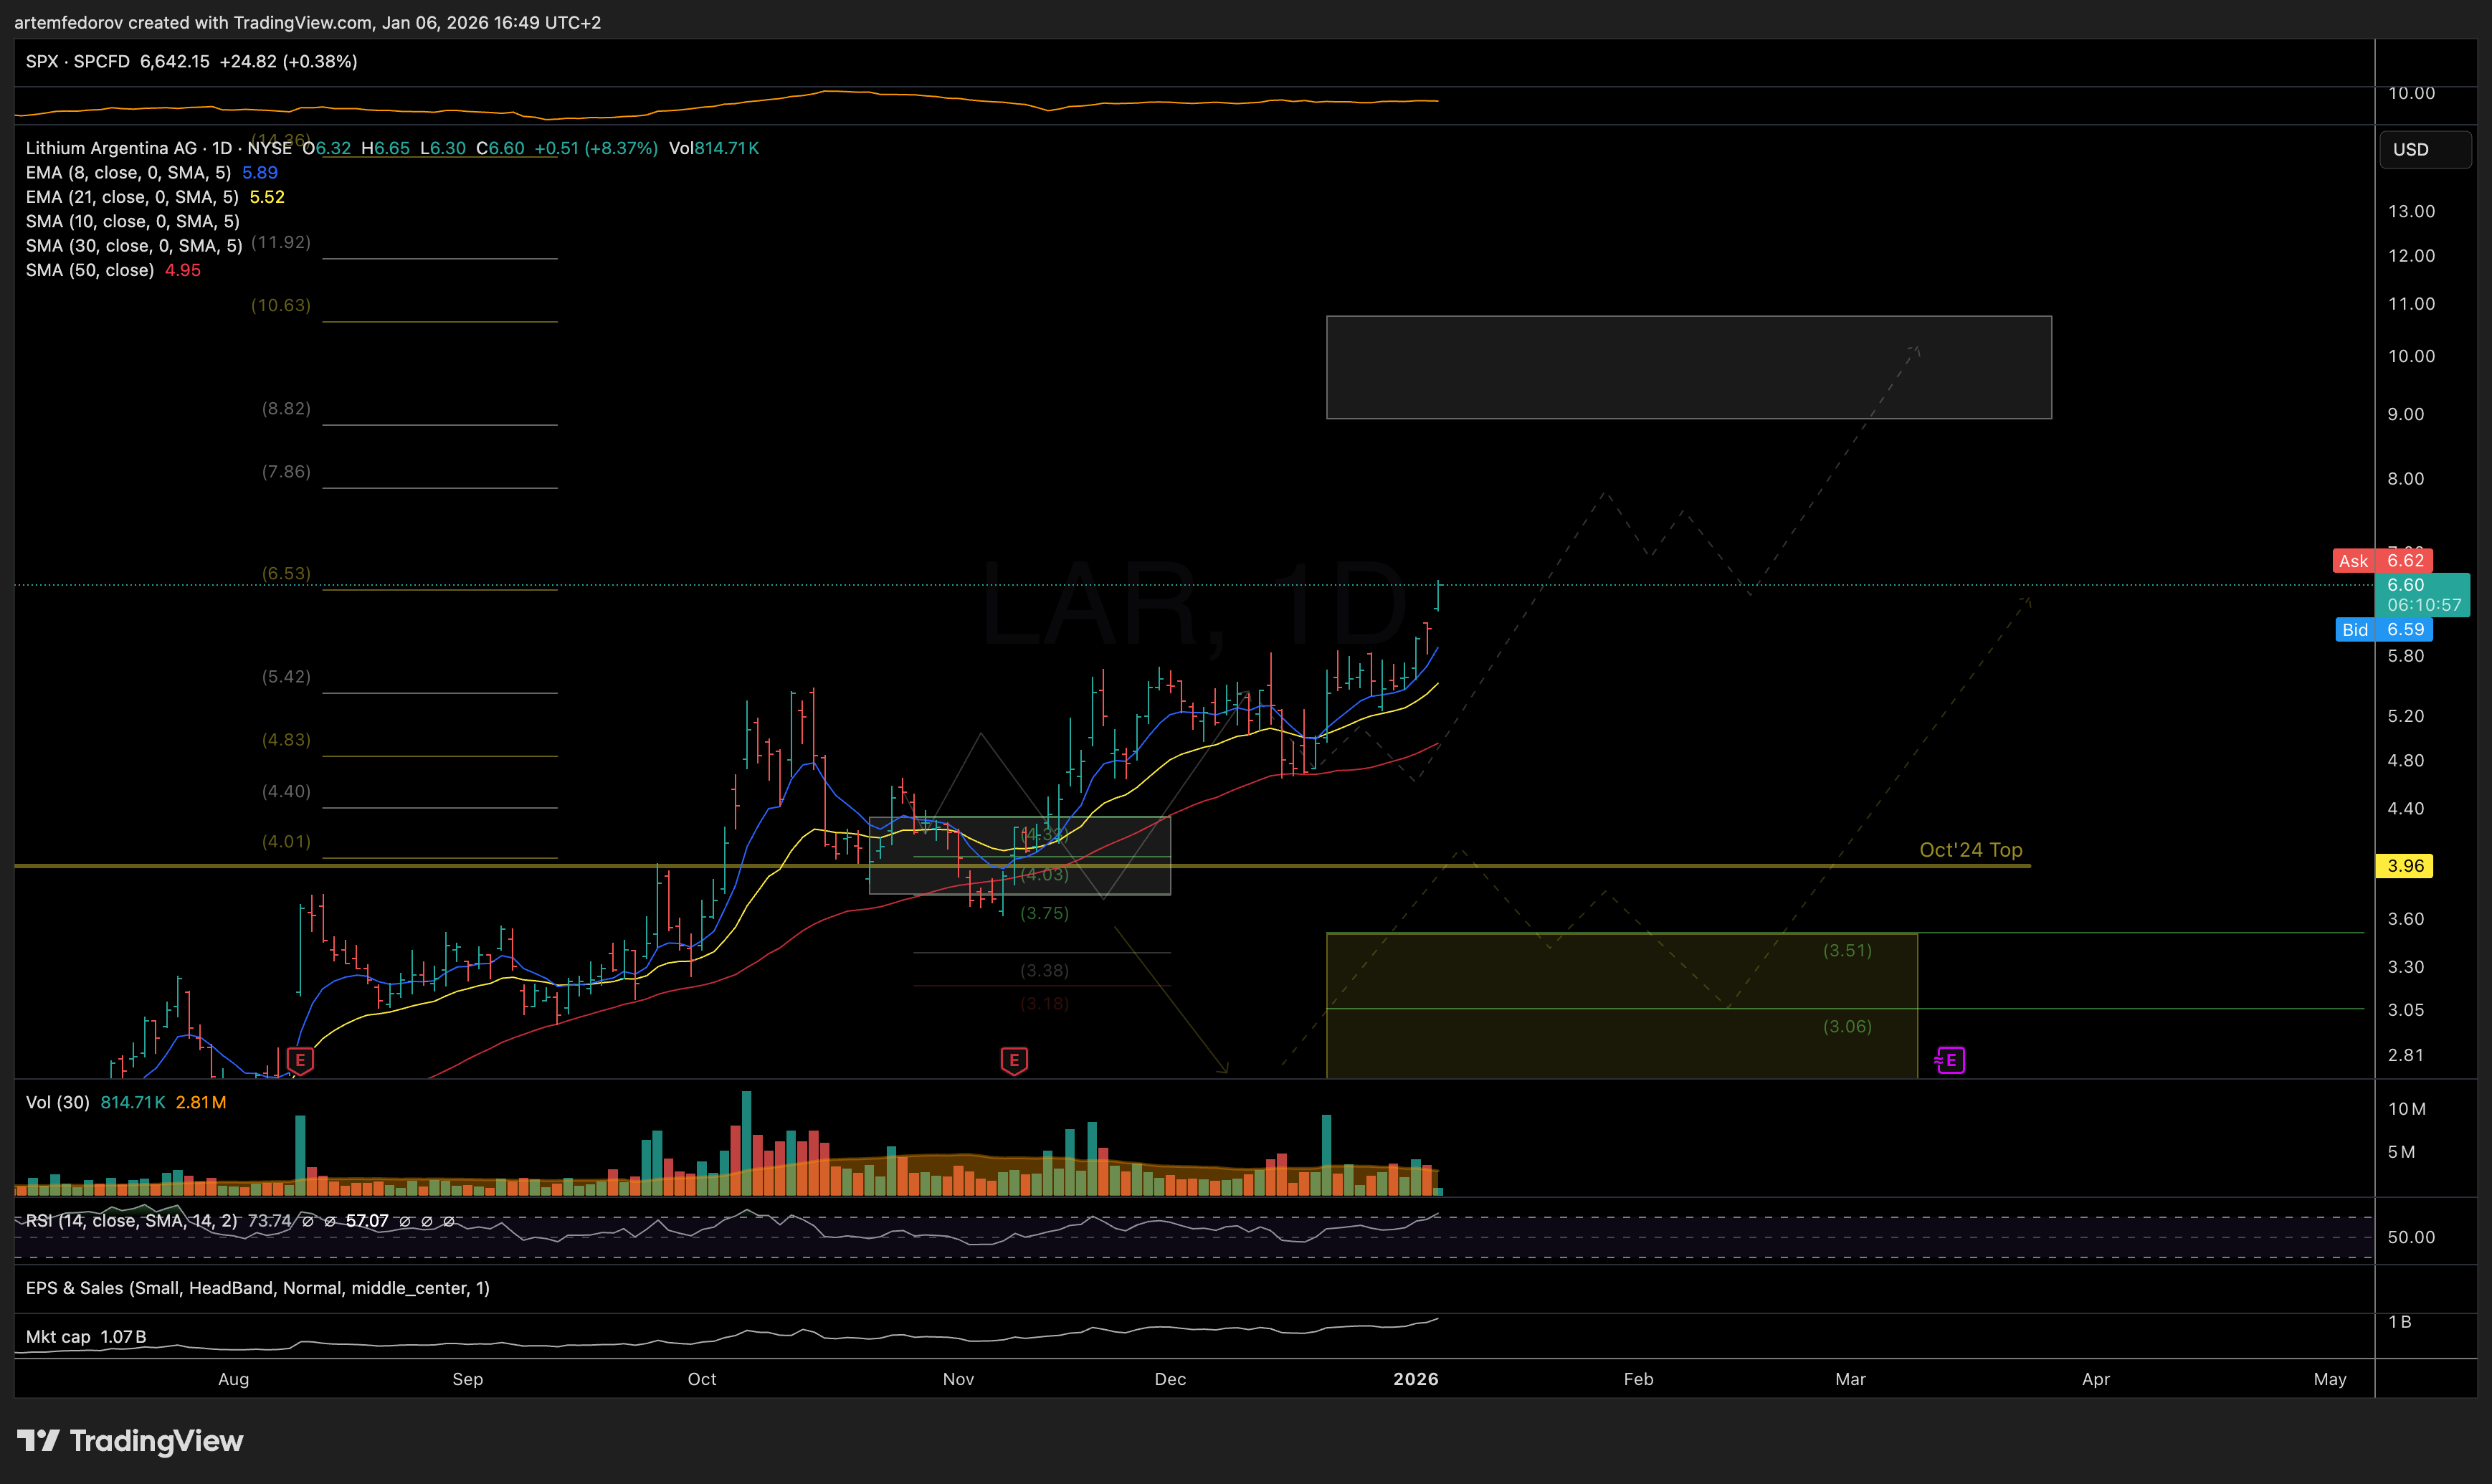Click the Bid 6.59 price label

point(2384,630)
